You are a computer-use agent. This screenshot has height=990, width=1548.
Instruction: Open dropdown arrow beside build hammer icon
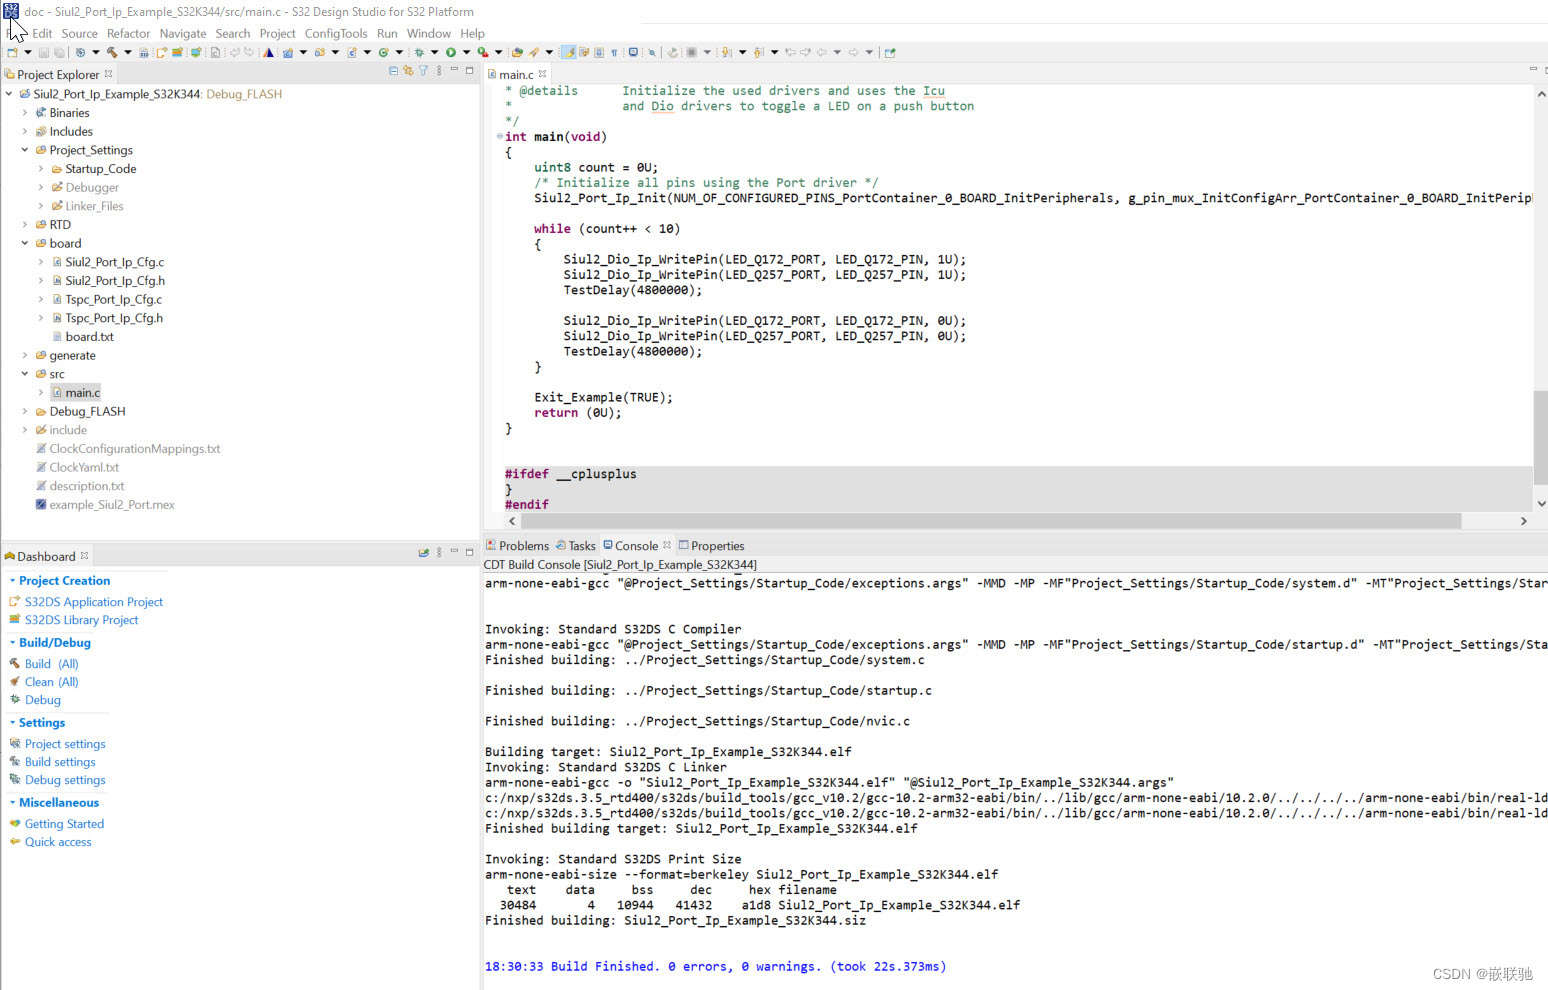tap(128, 52)
